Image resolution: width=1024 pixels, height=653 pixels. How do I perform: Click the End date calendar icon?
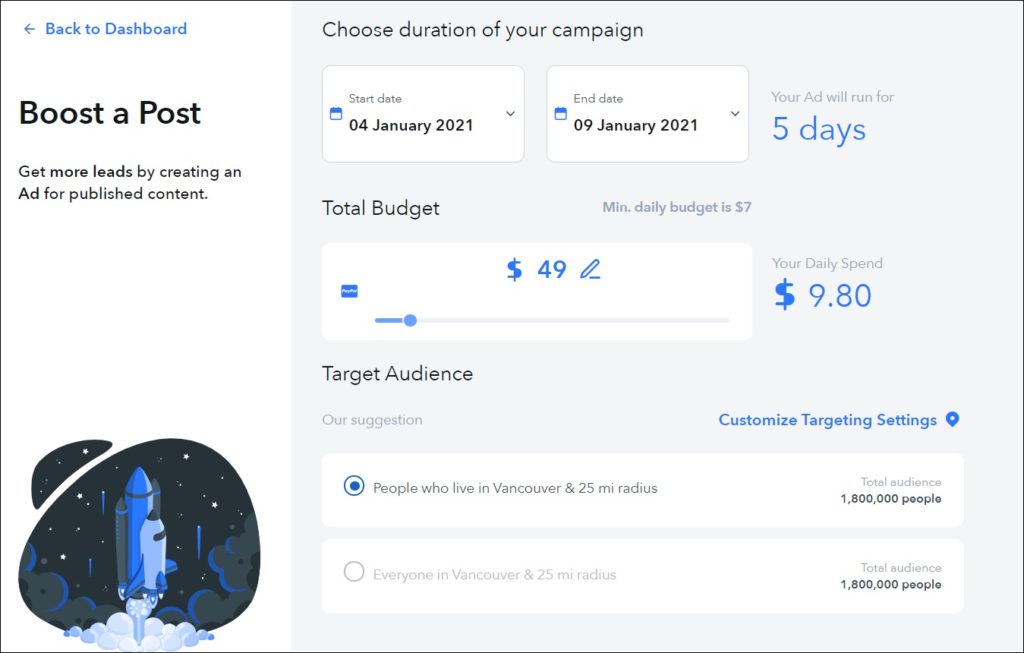pyautogui.click(x=561, y=113)
